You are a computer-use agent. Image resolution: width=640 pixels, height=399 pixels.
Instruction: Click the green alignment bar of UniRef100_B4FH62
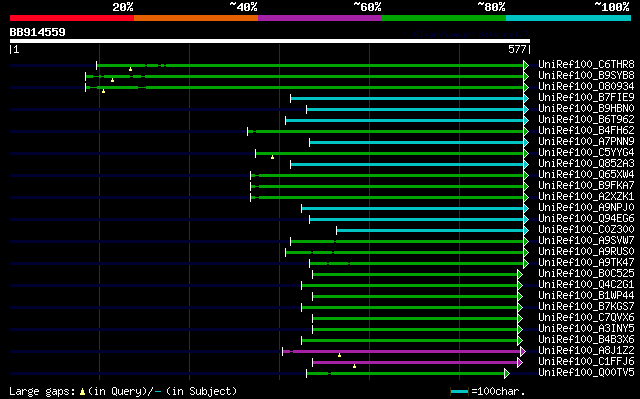pos(385,131)
